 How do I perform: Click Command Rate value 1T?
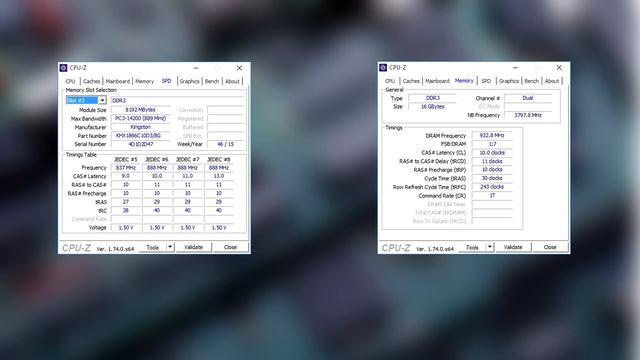492,196
